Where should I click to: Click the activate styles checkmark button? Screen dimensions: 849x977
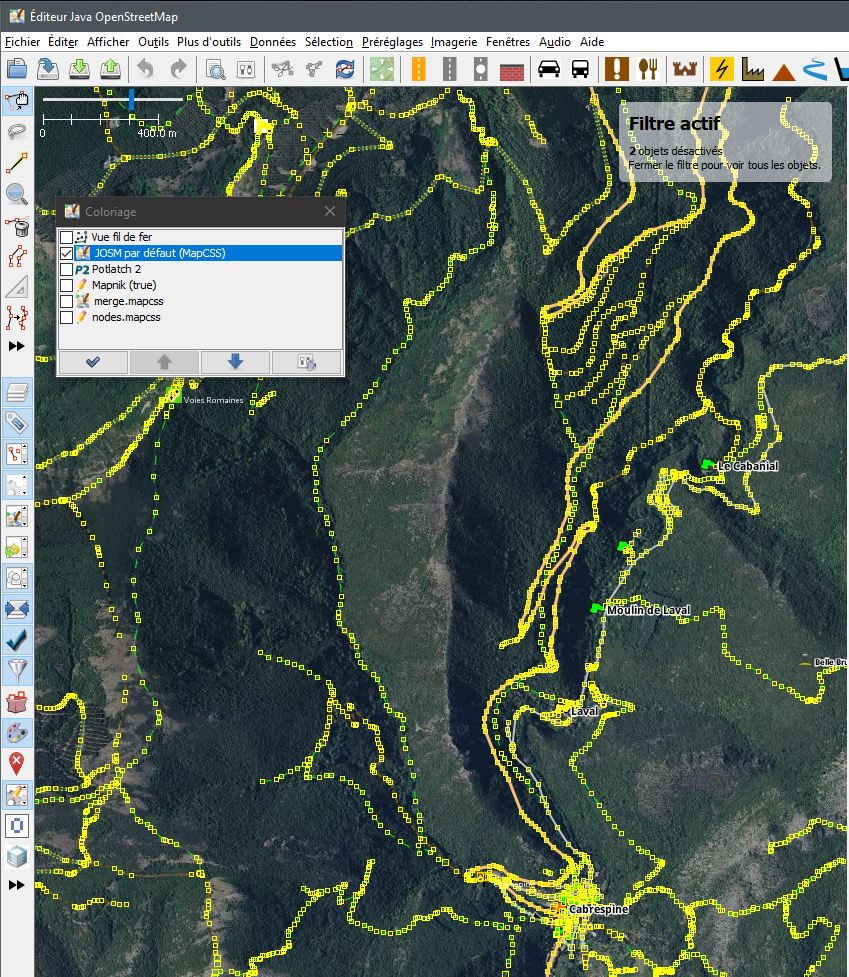[93, 362]
